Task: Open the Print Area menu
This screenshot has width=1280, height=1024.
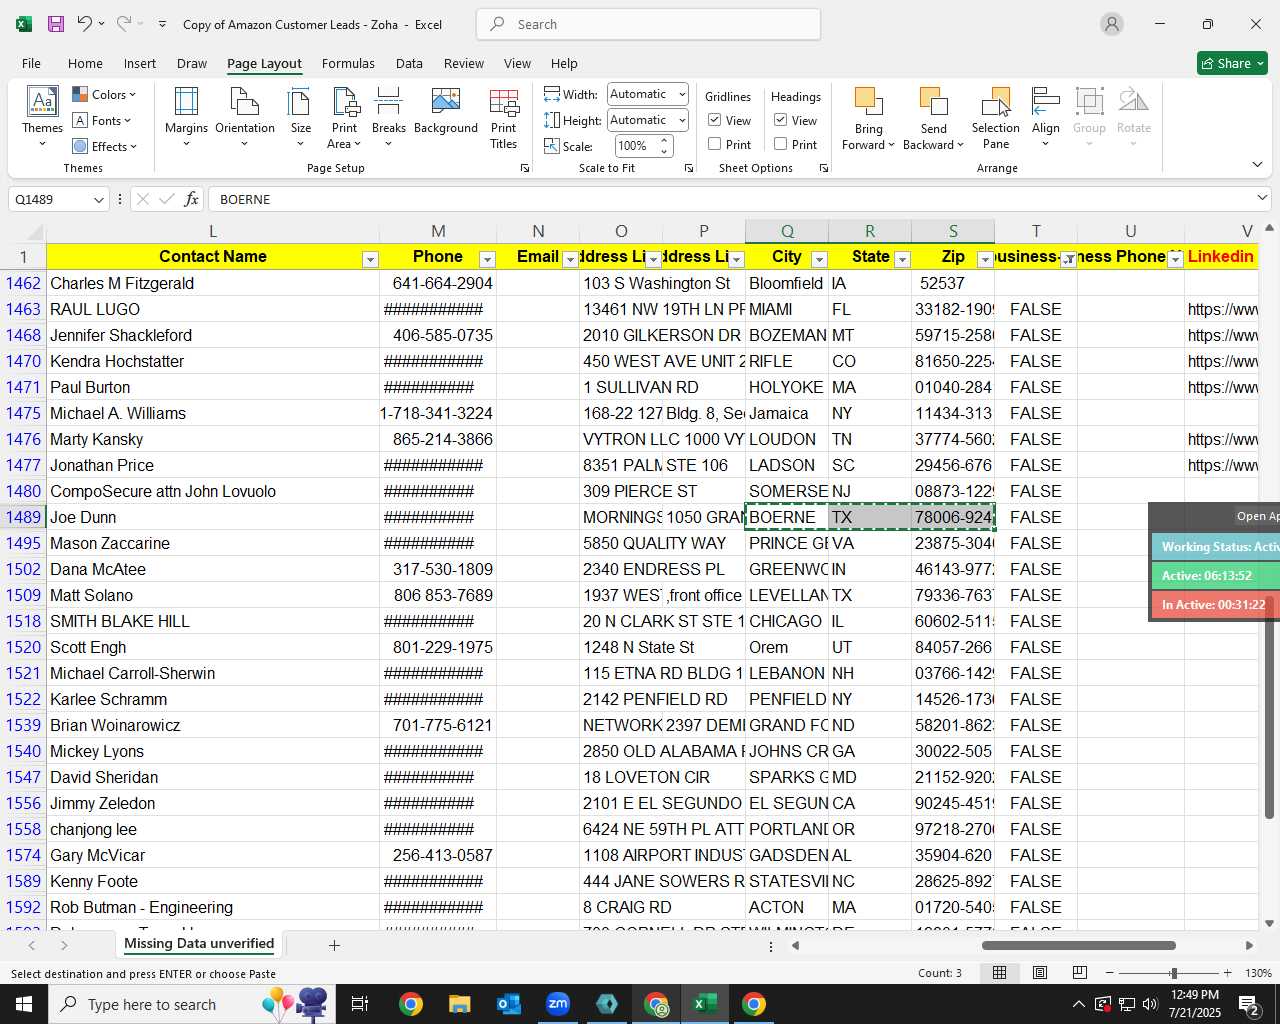Action: [344, 117]
